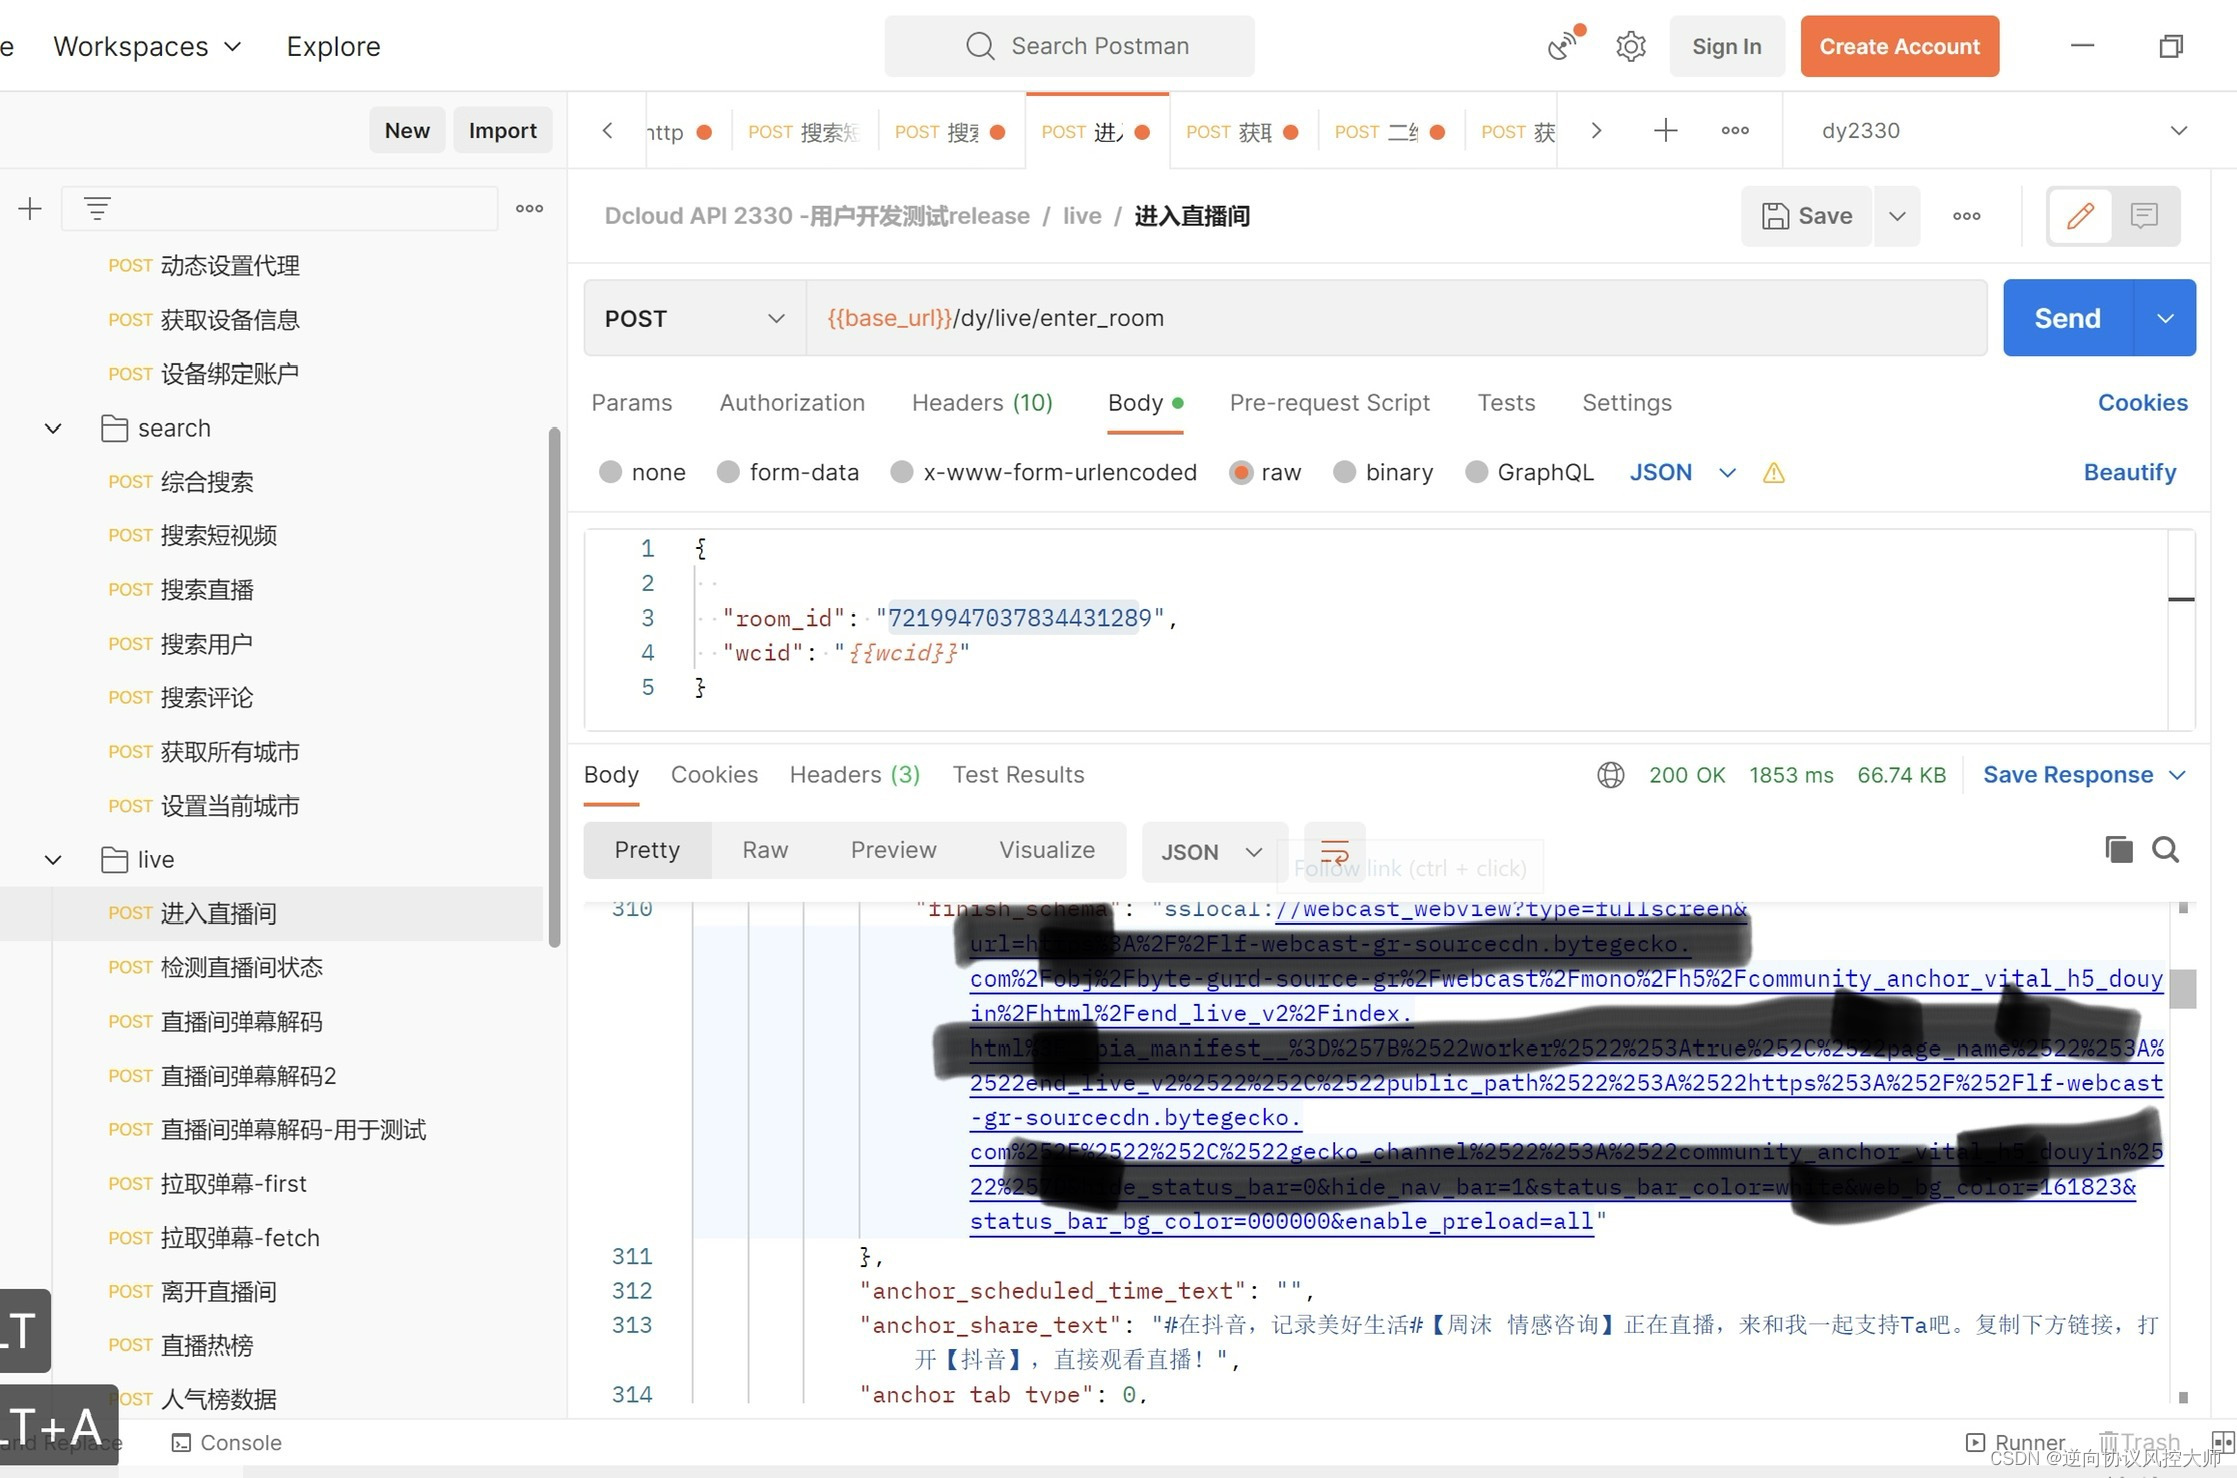Click the Import button
Screen dimensions: 2237x1478
pyautogui.click(x=502, y=130)
